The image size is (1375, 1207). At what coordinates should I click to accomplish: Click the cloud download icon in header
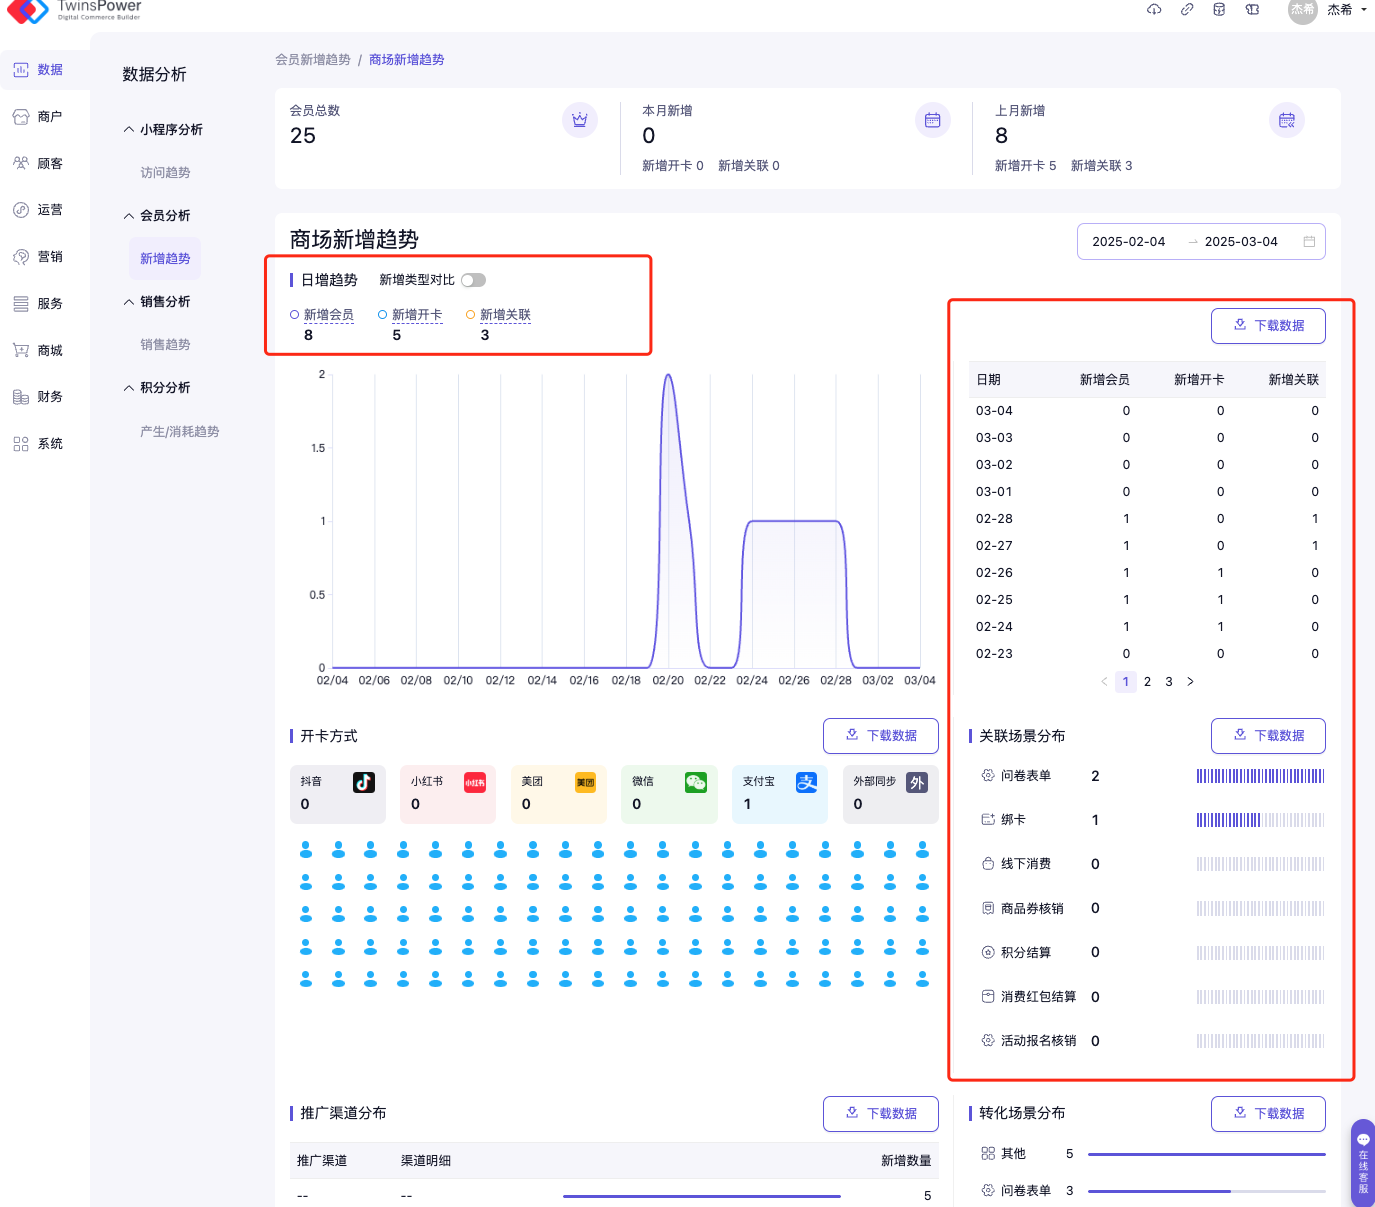click(1154, 9)
